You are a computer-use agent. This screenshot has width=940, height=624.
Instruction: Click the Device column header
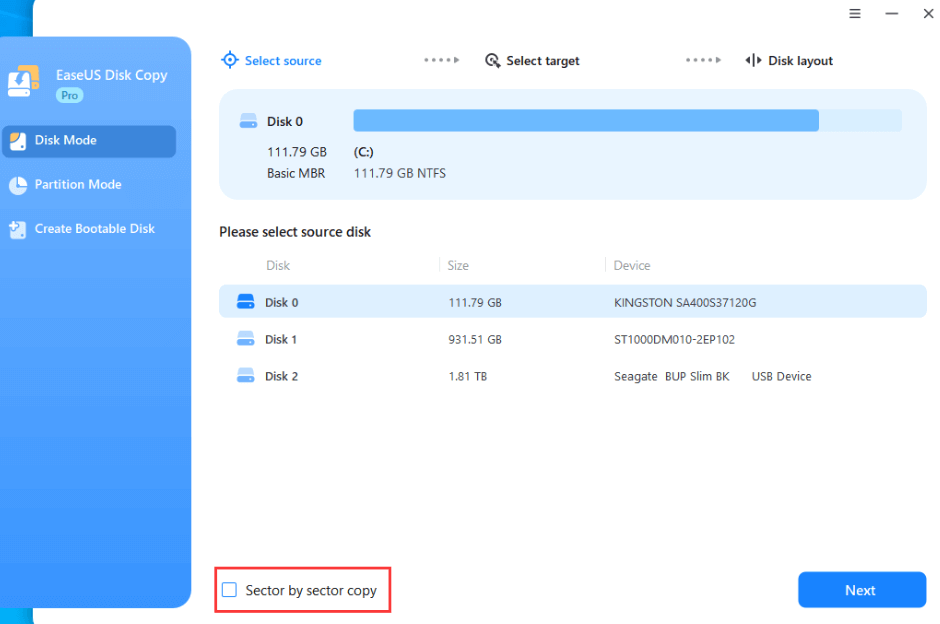632,266
